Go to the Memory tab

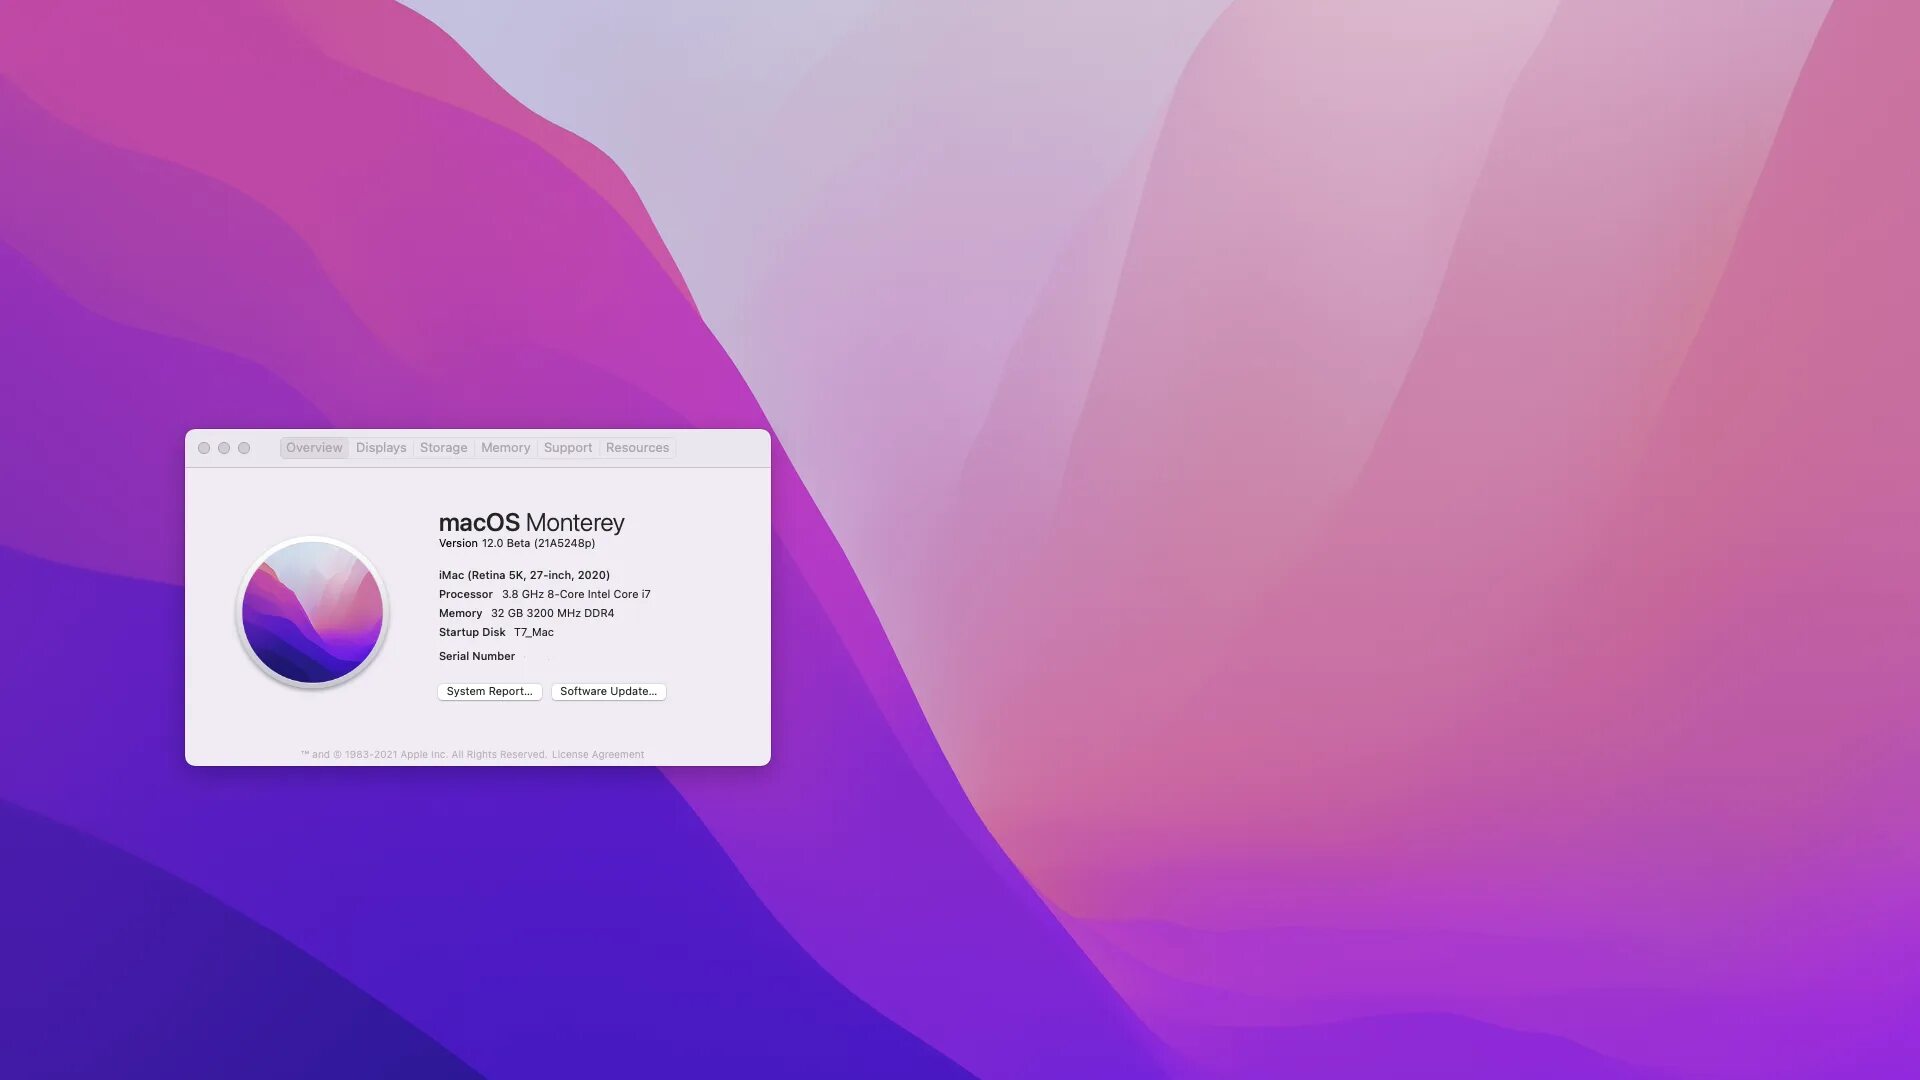[505, 448]
